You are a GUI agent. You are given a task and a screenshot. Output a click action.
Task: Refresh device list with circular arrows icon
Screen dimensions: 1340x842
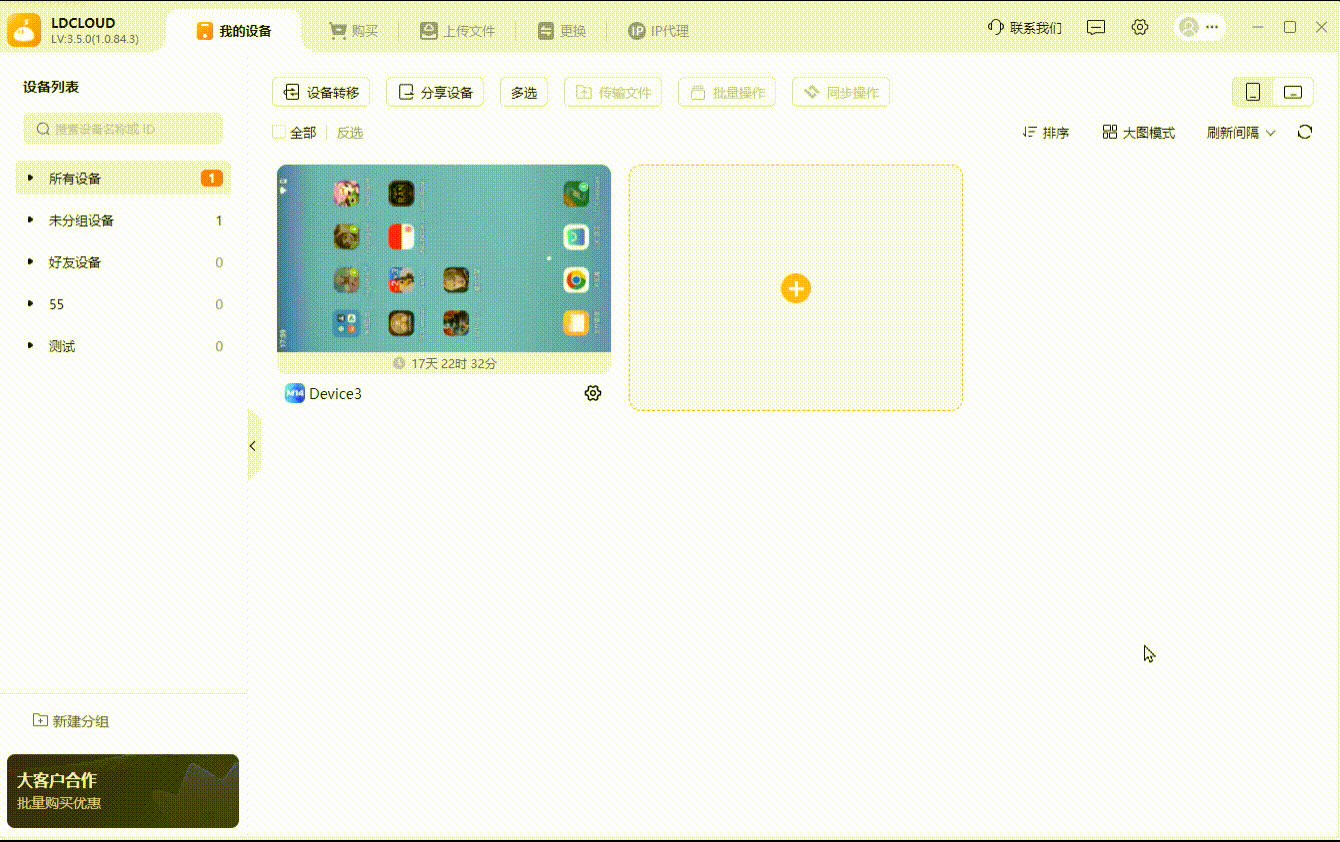click(x=1304, y=132)
